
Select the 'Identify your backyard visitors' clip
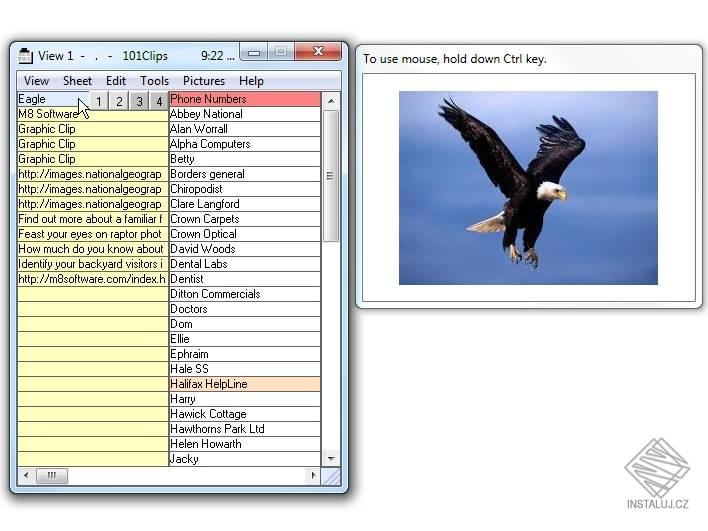(x=93, y=264)
